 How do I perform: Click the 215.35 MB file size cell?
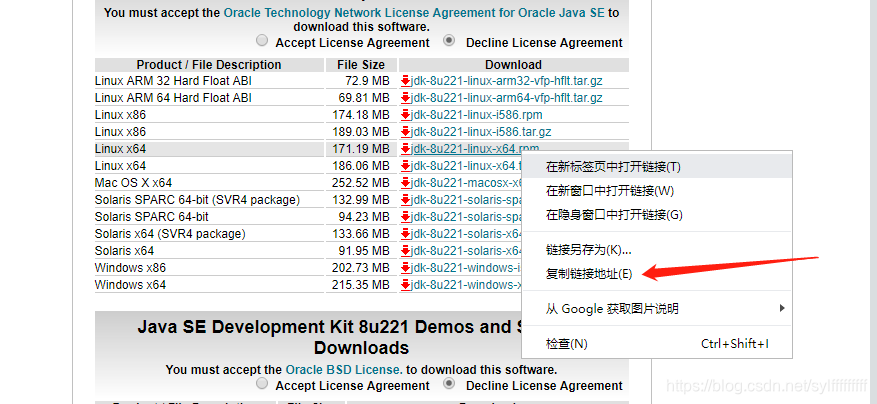coord(361,285)
